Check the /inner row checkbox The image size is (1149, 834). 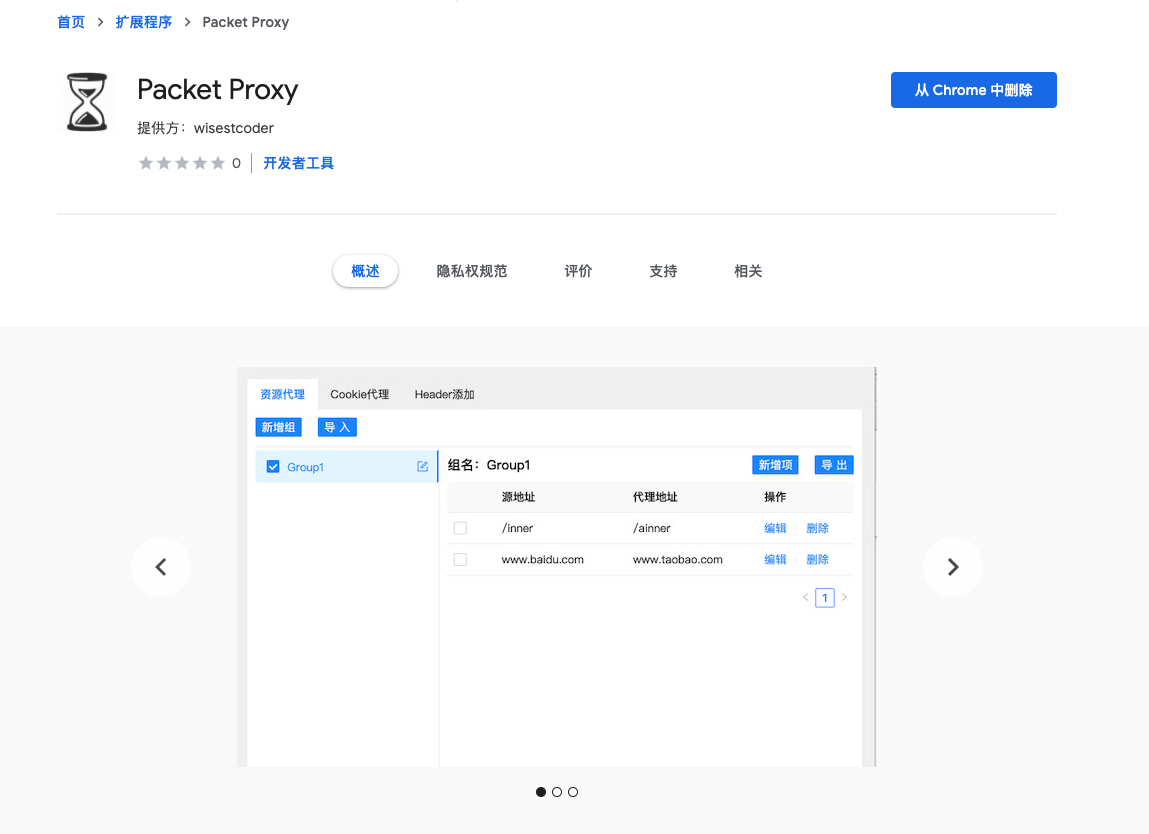click(x=460, y=528)
